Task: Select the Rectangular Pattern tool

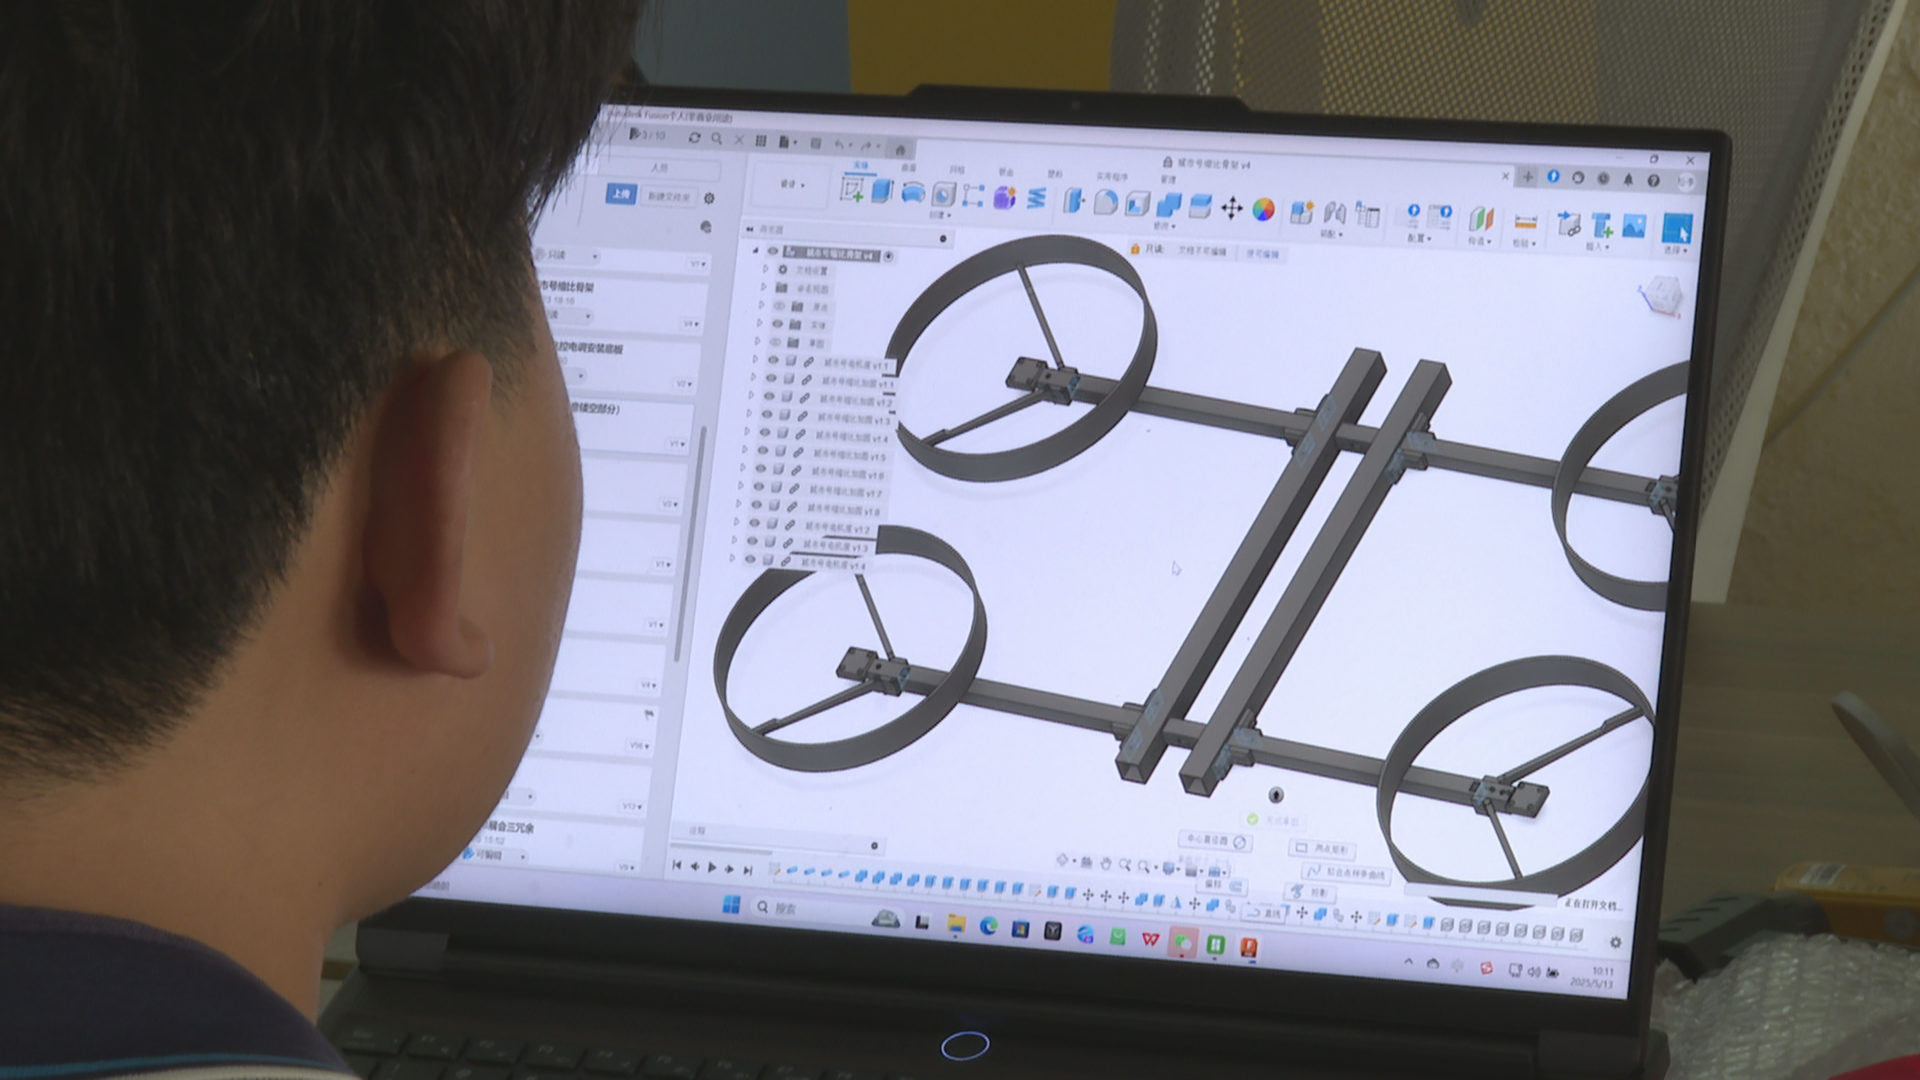Action: click(x=973, y=196)
